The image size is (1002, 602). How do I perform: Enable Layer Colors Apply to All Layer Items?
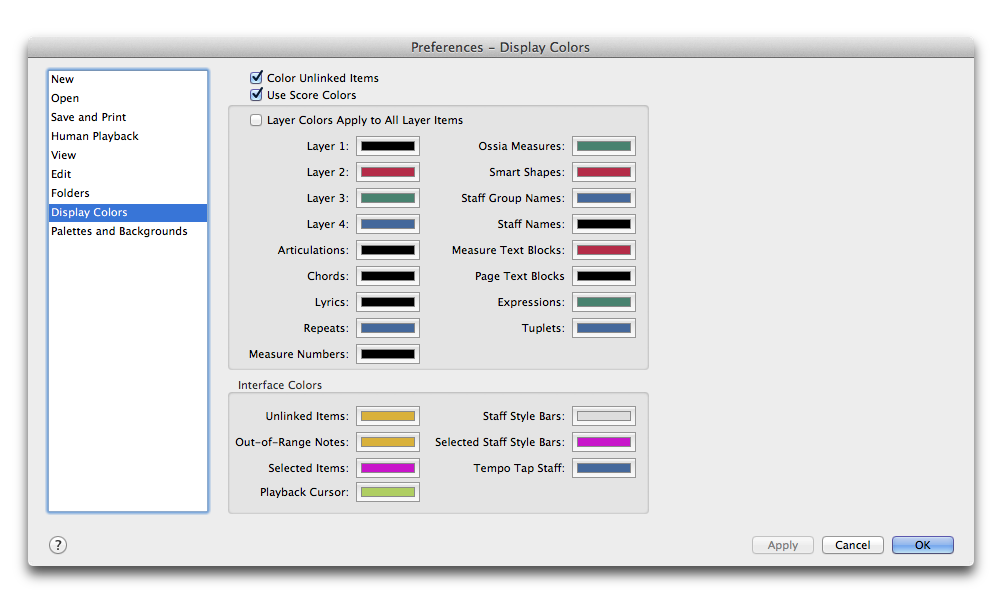tap(256, 120)
